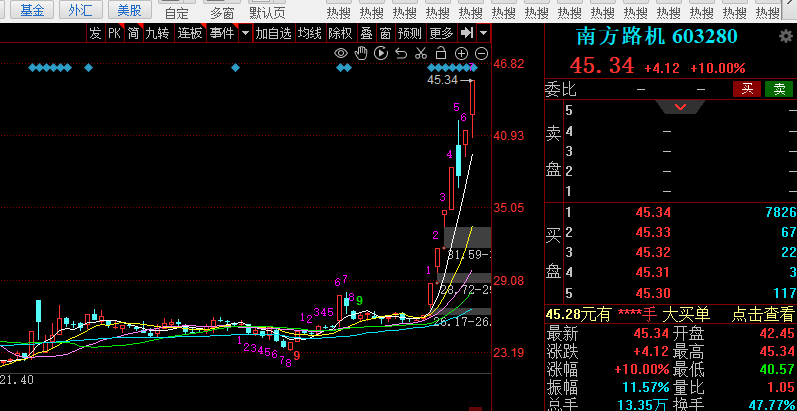
Task: Start chart replay with play icon
Action: (381, 53)
